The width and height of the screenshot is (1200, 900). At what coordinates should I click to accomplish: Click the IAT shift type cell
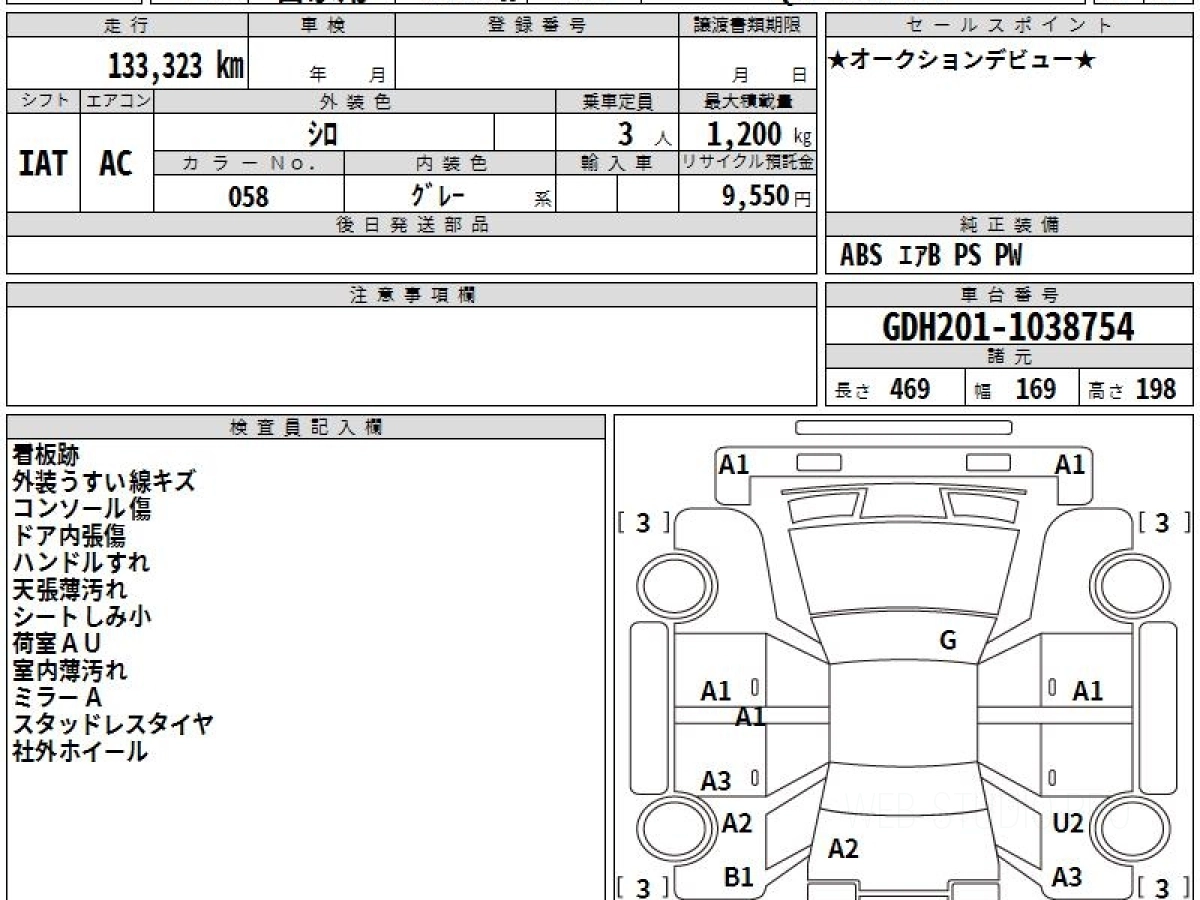coord(43,164)
